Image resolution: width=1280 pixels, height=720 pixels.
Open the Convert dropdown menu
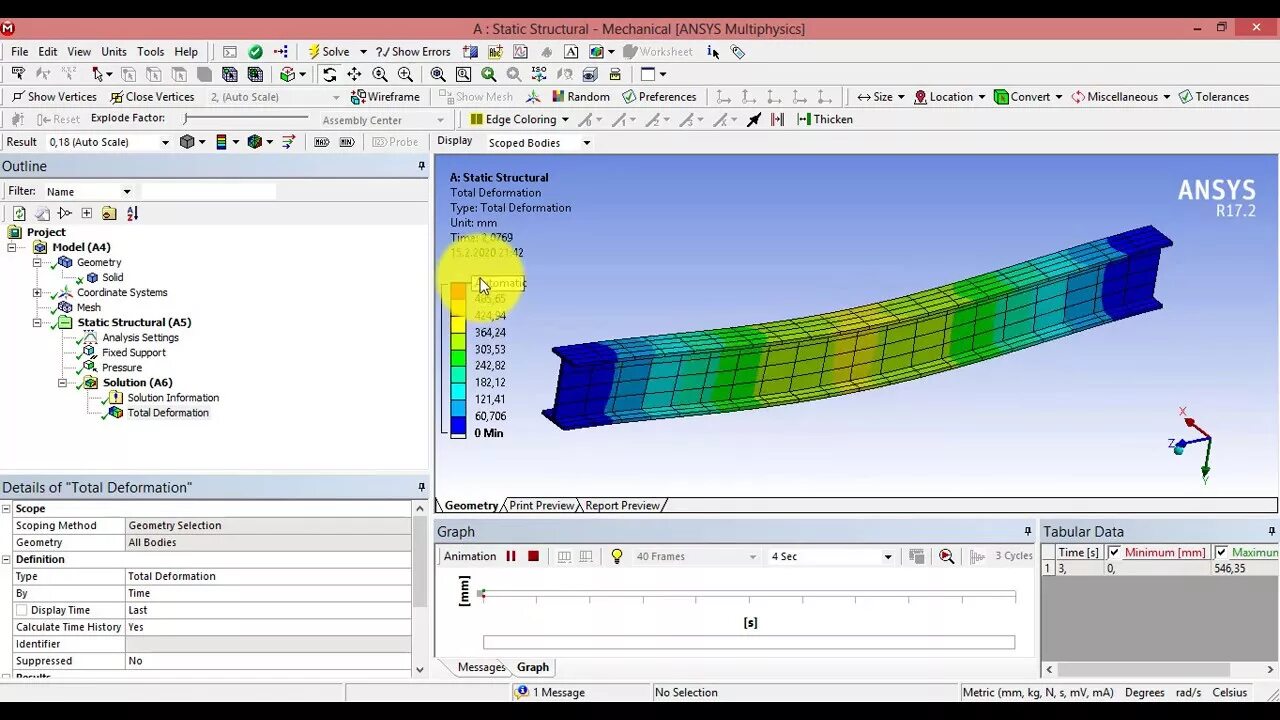pyautogui.click(x=1029, y=97)
